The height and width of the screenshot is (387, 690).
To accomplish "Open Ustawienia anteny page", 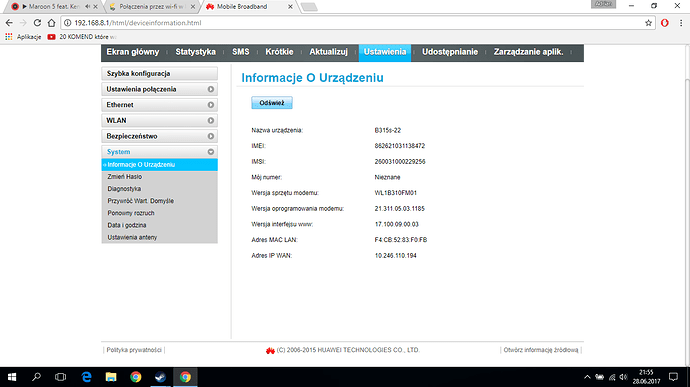I will (x=132, y=237).
